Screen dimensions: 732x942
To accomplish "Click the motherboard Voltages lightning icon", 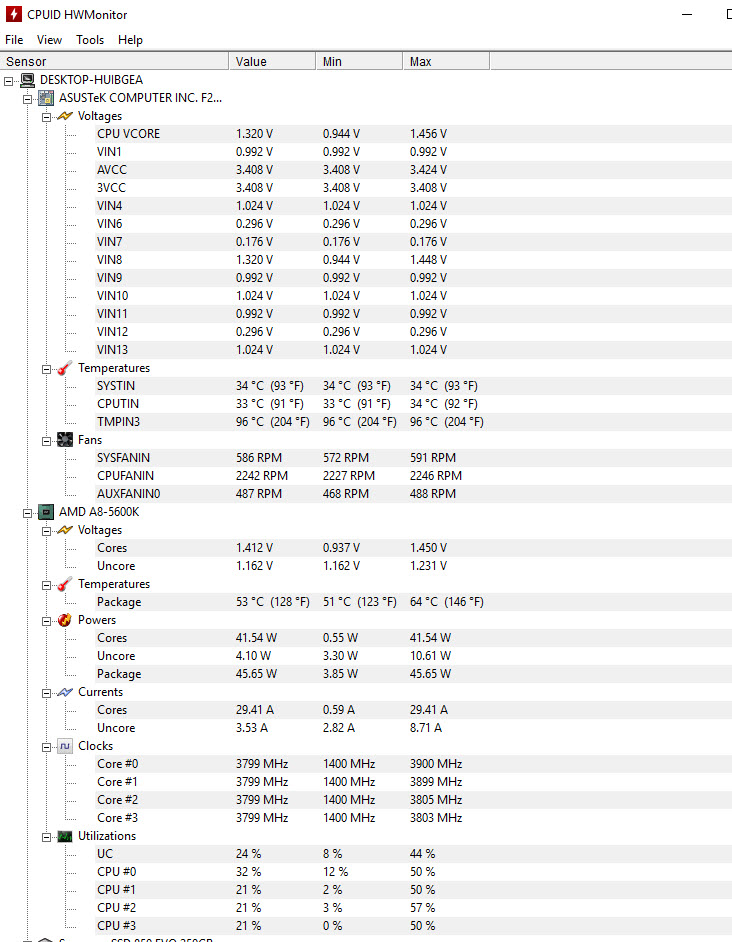I will tap(65, 116).
